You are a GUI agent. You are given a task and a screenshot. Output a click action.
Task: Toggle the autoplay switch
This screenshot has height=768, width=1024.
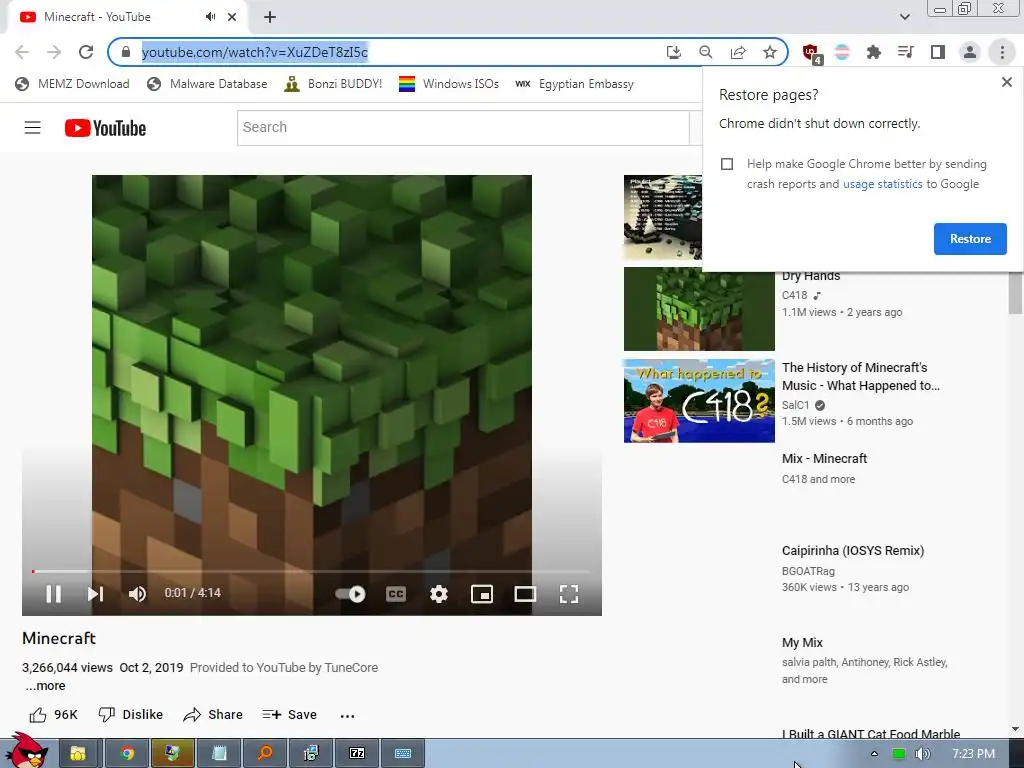click(351, 594)
